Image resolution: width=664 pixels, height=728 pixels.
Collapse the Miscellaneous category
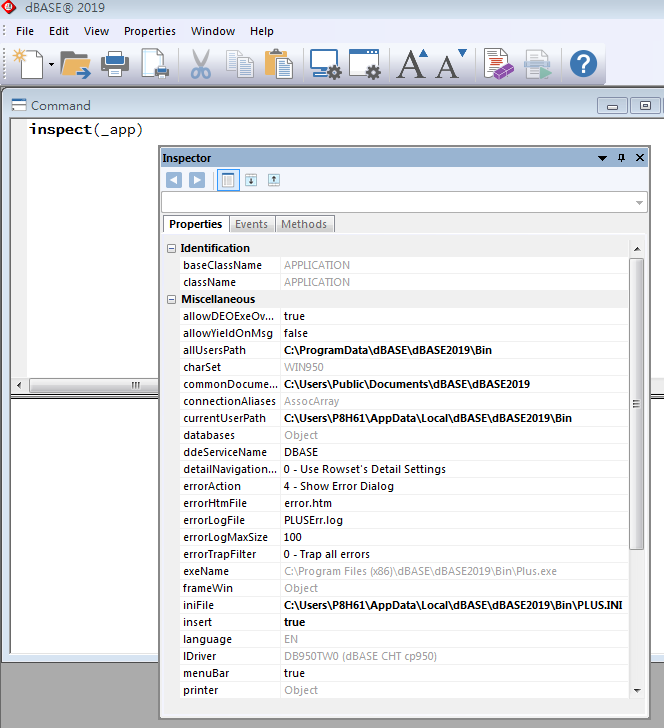(171, 299)
